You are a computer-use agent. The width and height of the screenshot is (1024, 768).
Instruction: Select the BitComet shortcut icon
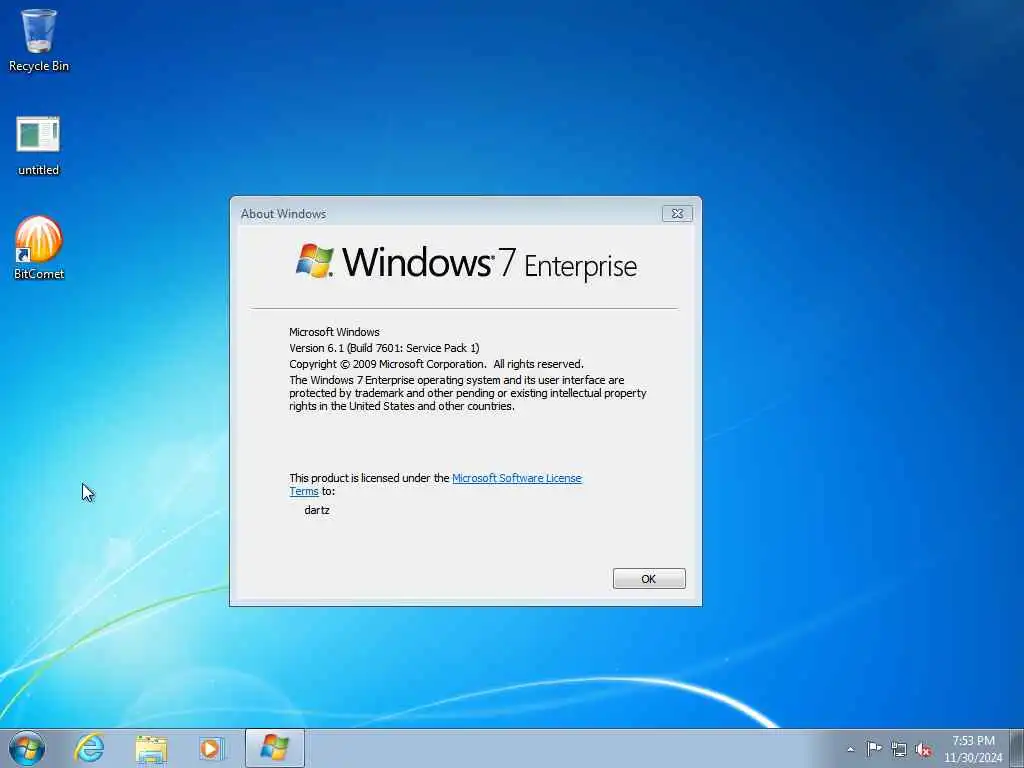click(x=39, y=248)
